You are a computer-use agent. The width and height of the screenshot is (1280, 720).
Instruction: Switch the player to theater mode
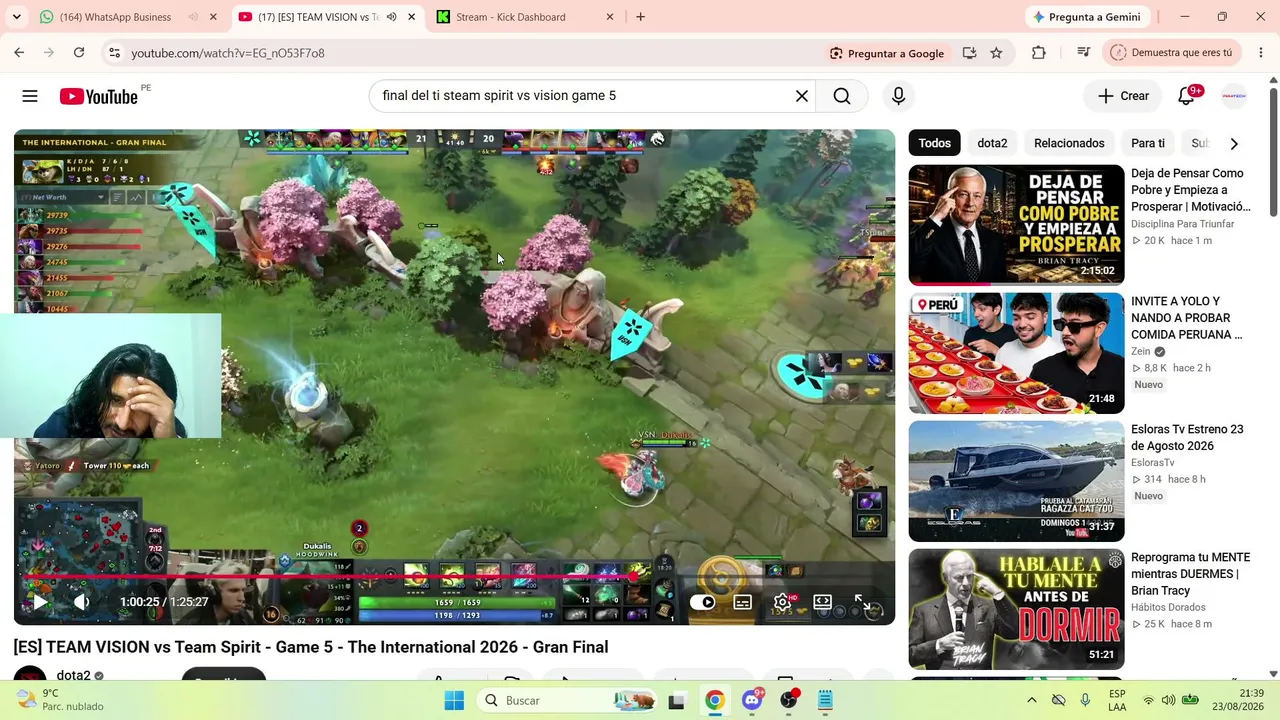point(823,602)
